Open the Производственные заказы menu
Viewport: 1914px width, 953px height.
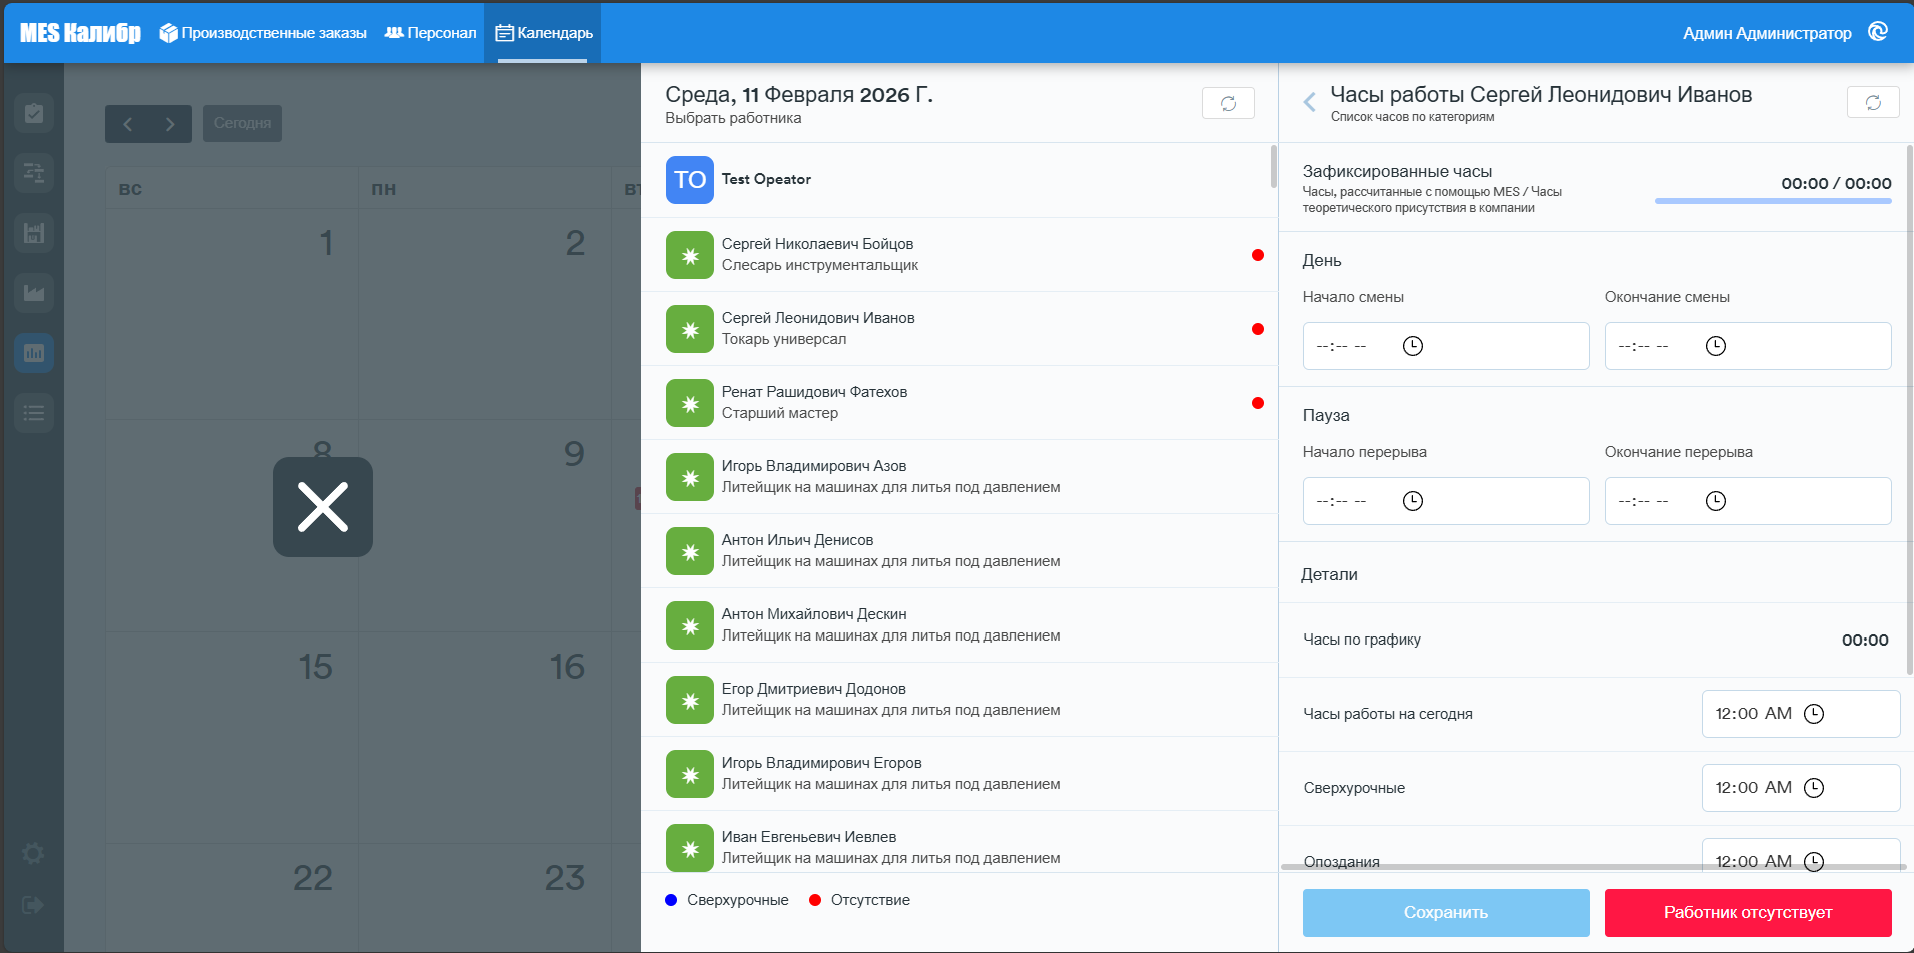click(263, 33)
